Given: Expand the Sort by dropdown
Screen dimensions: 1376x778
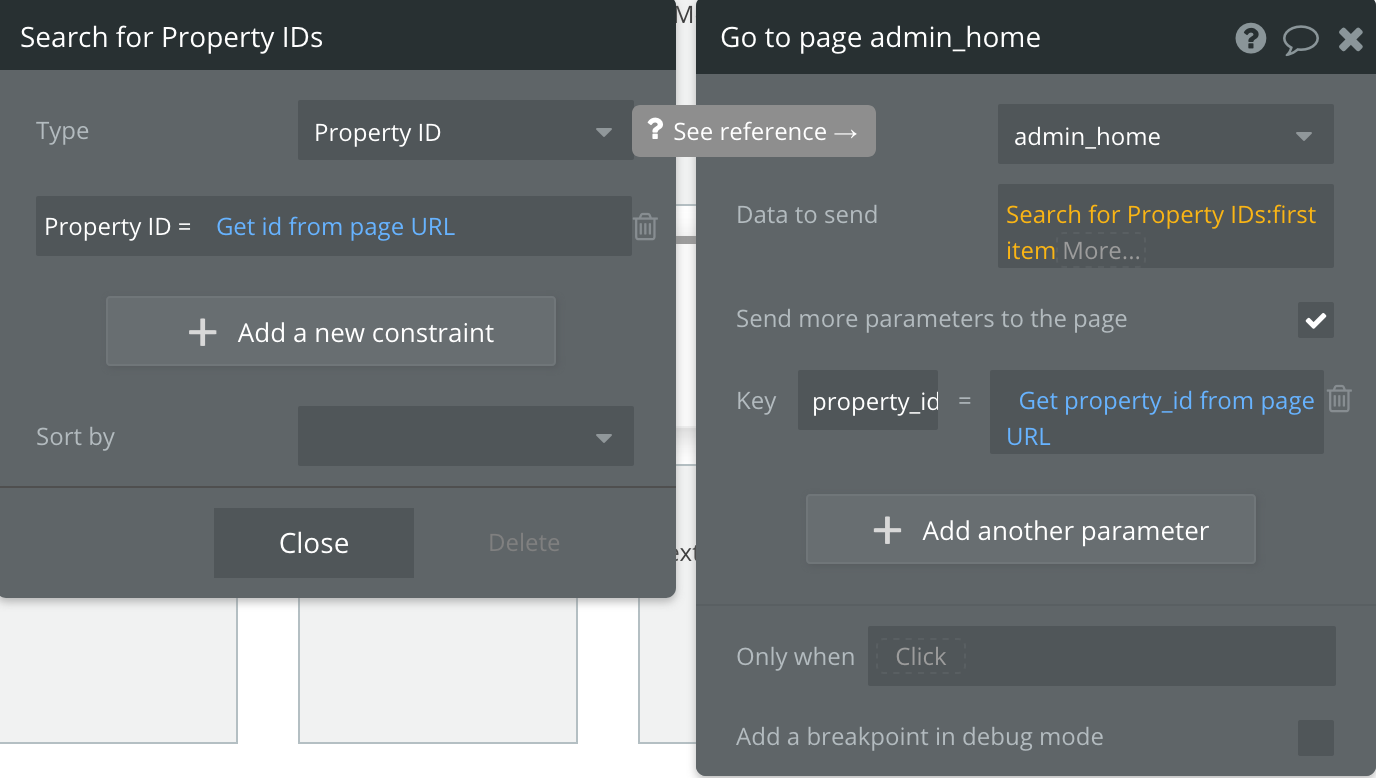Looking at the screenshot, I should (465, 436).
